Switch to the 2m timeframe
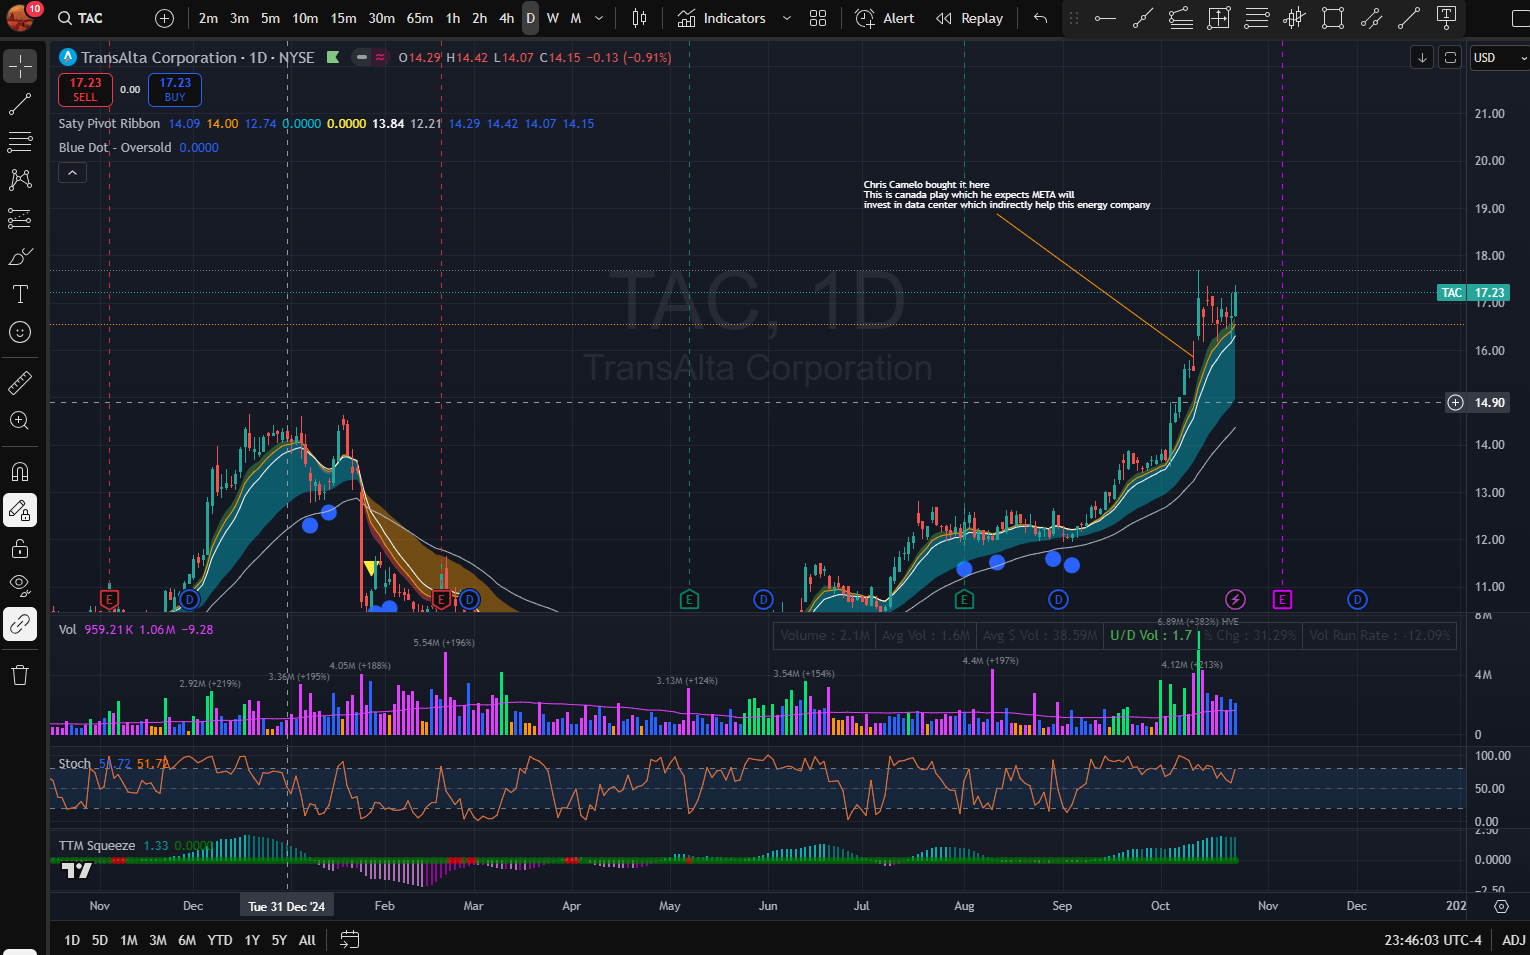Viewport: 1530px width, 955px height. pos(208,18)
